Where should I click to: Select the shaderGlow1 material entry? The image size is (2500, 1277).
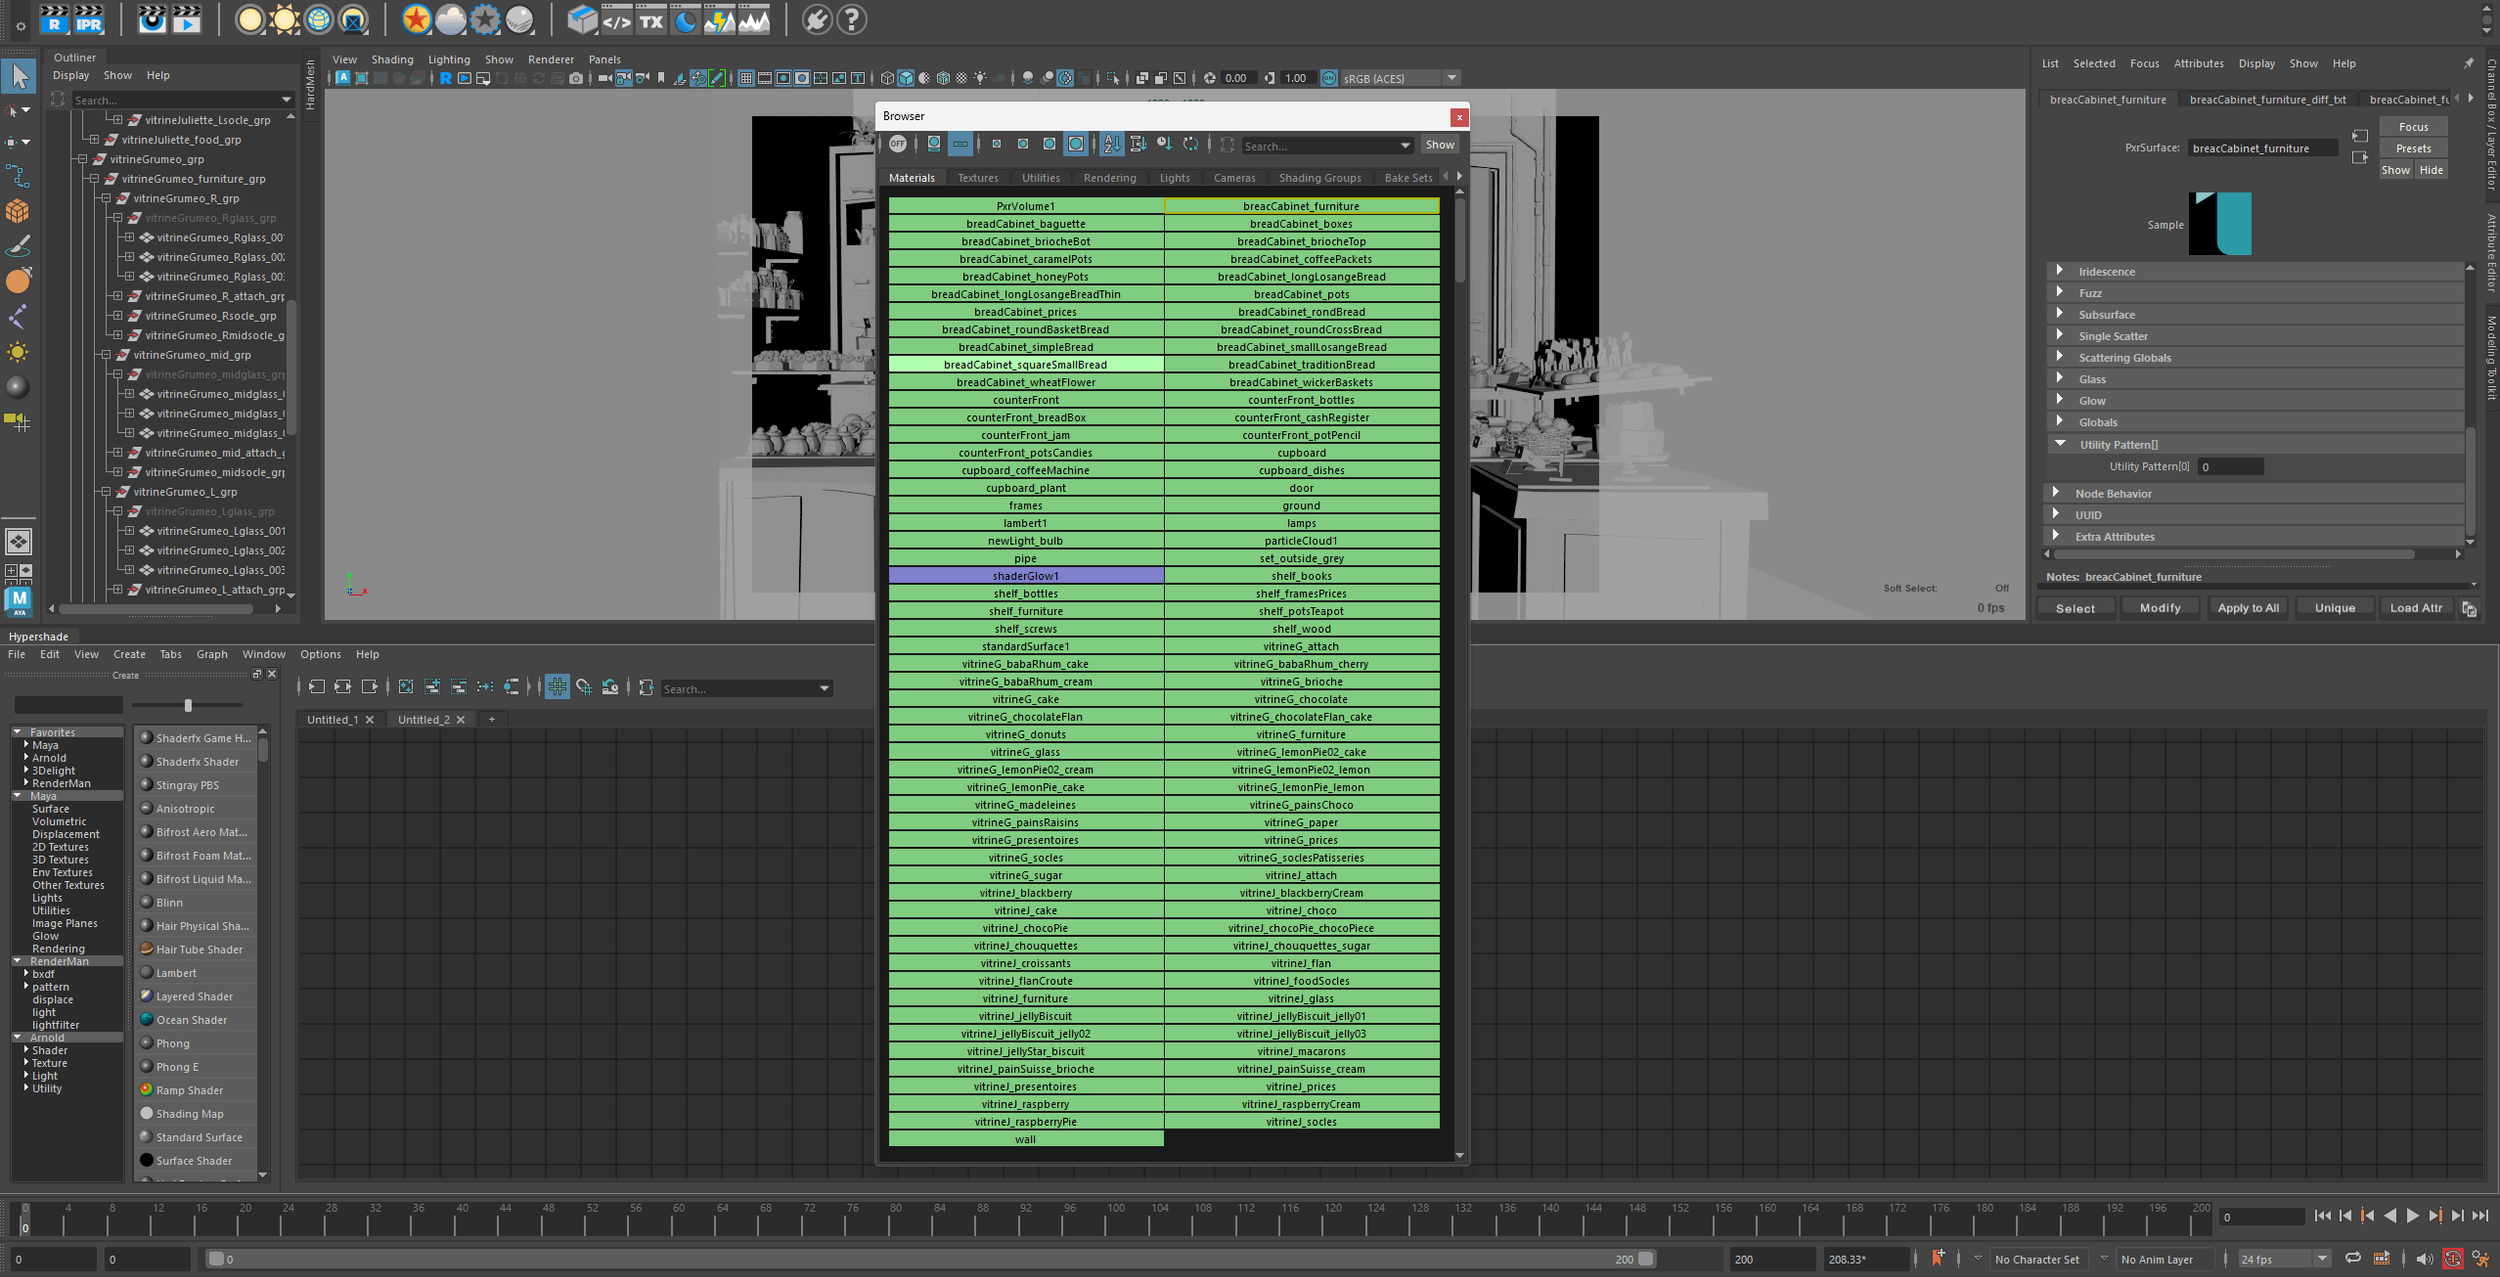point(1025,576)
